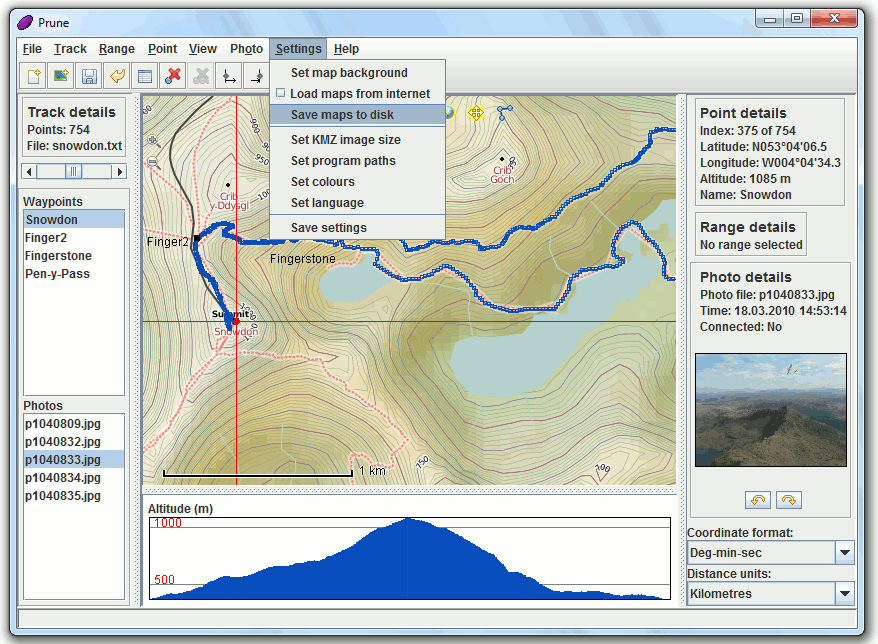The height and width of the screenshot is (644, 878).
Task: Rotate photo left with the counterclockwise arrow
Action: pyautogui.click(x=757, y=500)
